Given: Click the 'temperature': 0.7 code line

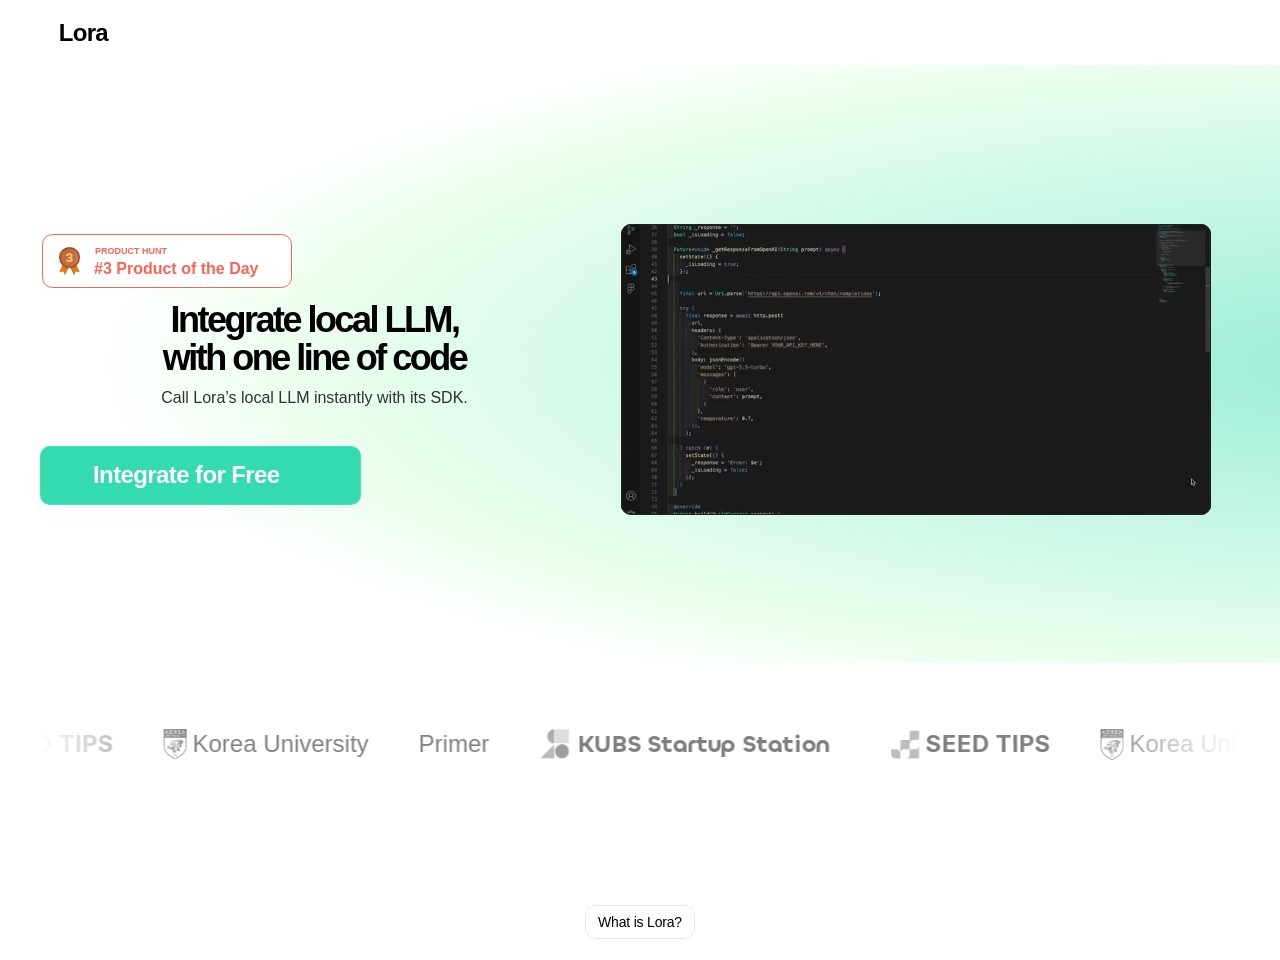Looking at the screenshot, I should (725, 418).
